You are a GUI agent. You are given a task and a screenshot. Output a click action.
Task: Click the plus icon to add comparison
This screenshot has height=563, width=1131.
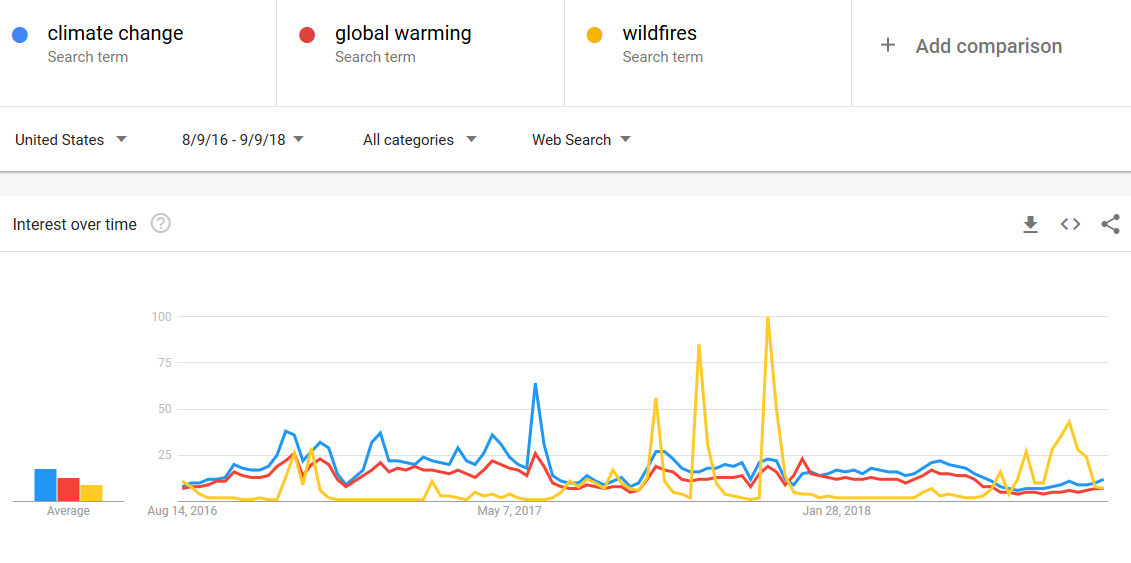click(887, 46)
